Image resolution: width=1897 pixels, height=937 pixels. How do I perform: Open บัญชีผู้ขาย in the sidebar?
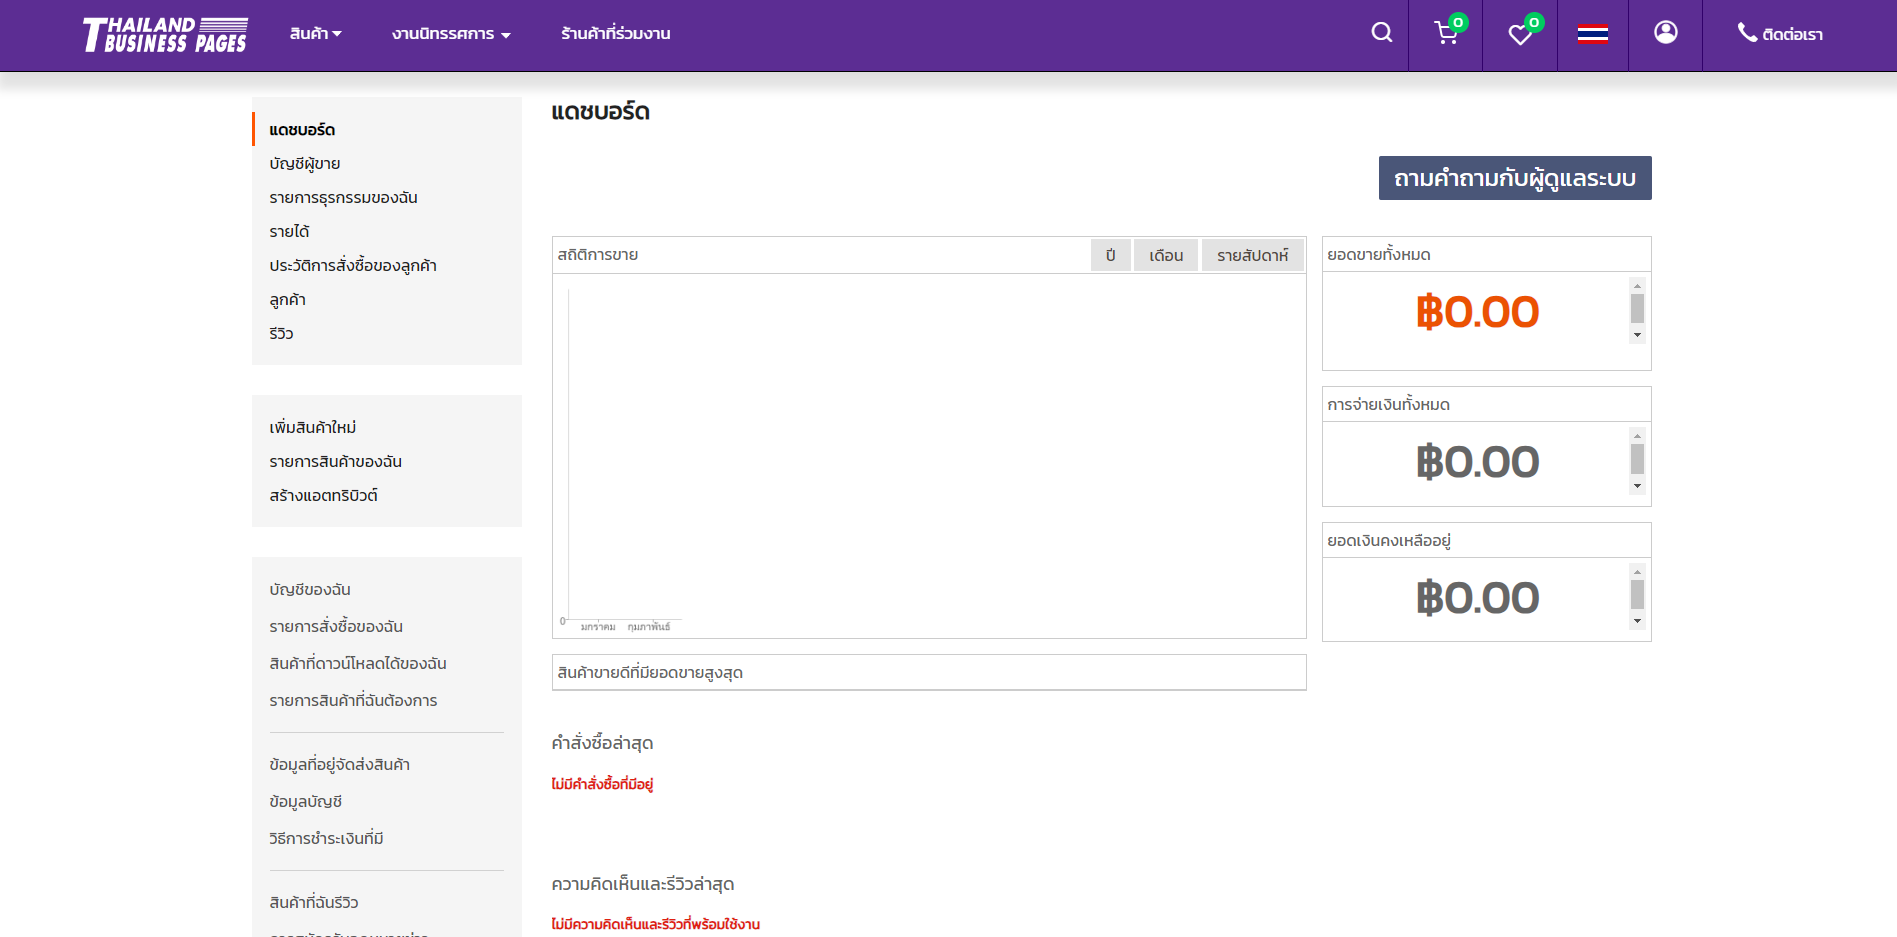point(305,164)
